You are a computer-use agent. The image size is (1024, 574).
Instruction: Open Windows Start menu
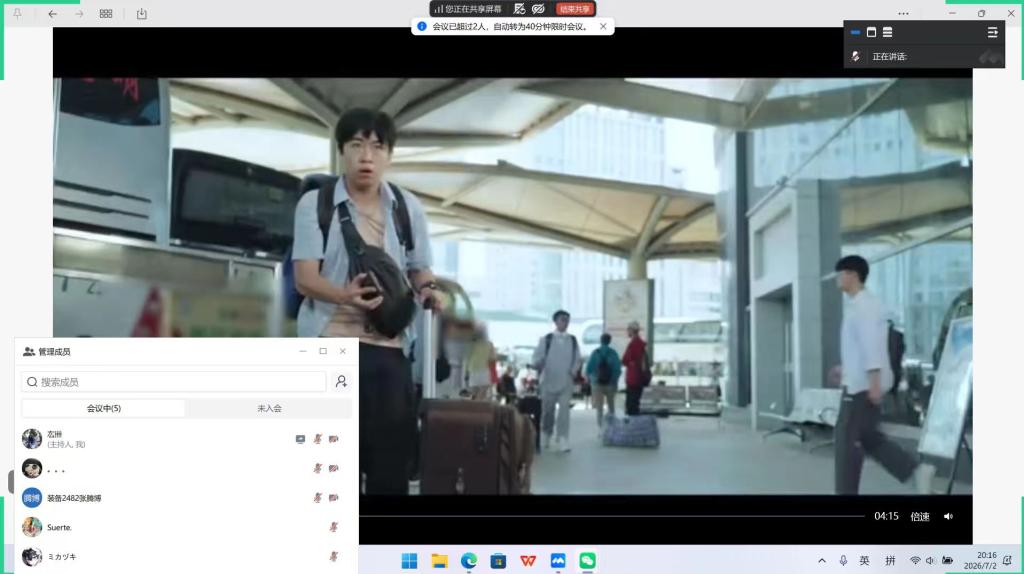tap(409, 560)
